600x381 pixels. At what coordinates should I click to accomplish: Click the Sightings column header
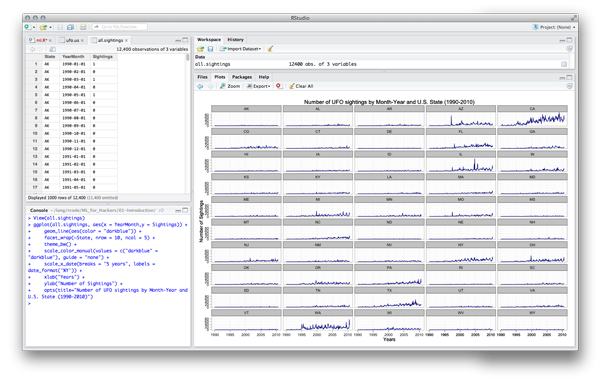click(103, 57)
